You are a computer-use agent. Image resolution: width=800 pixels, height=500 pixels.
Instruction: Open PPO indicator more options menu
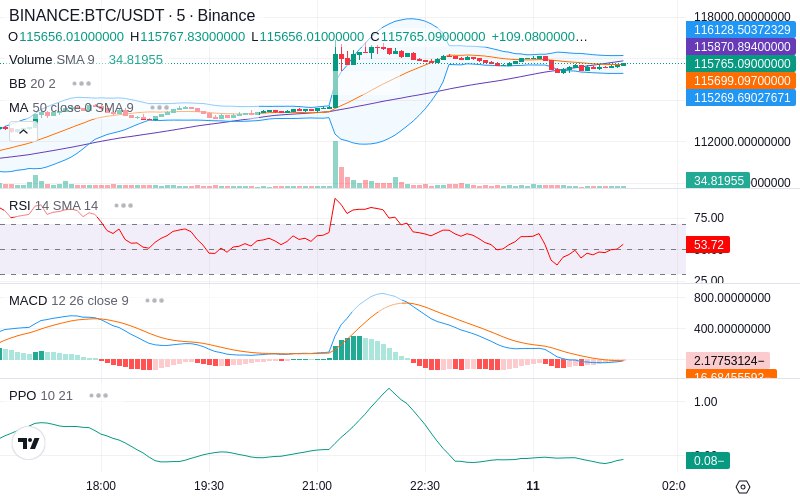click(98, 395)
